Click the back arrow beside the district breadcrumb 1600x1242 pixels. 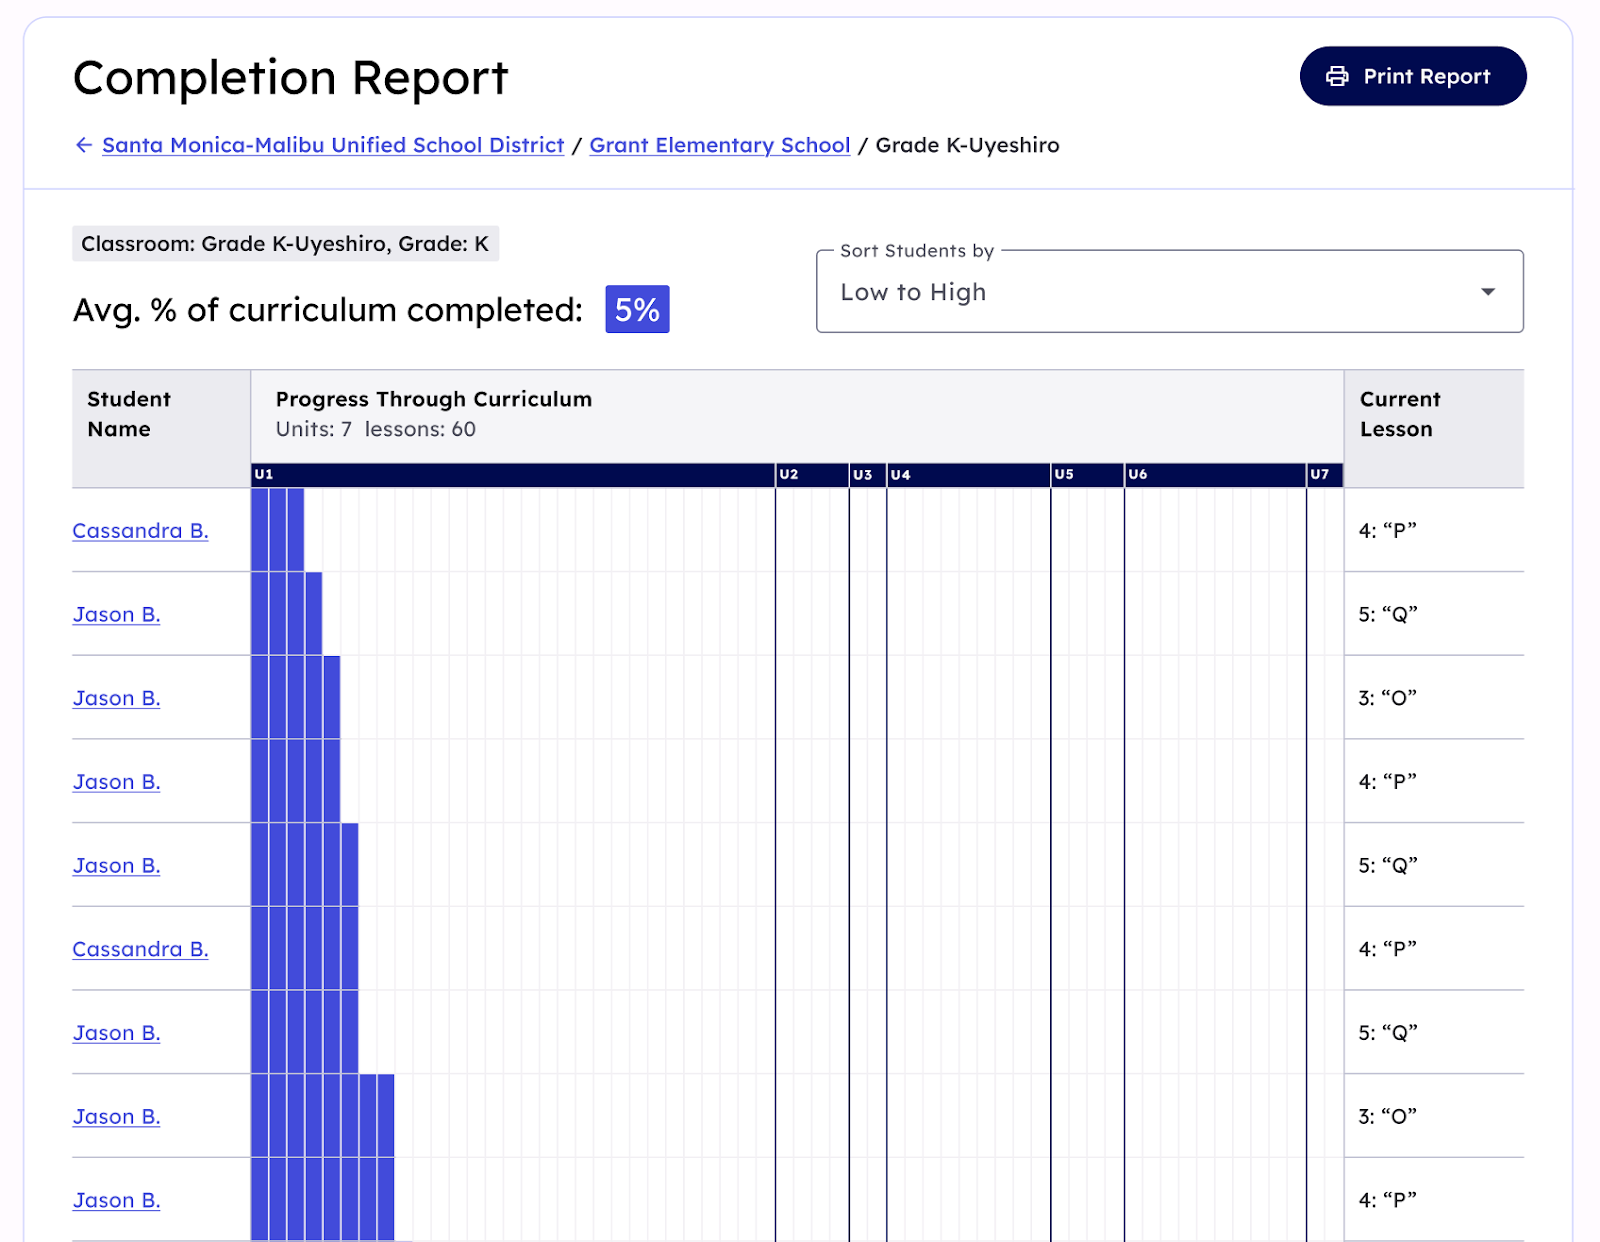(84, 145)
